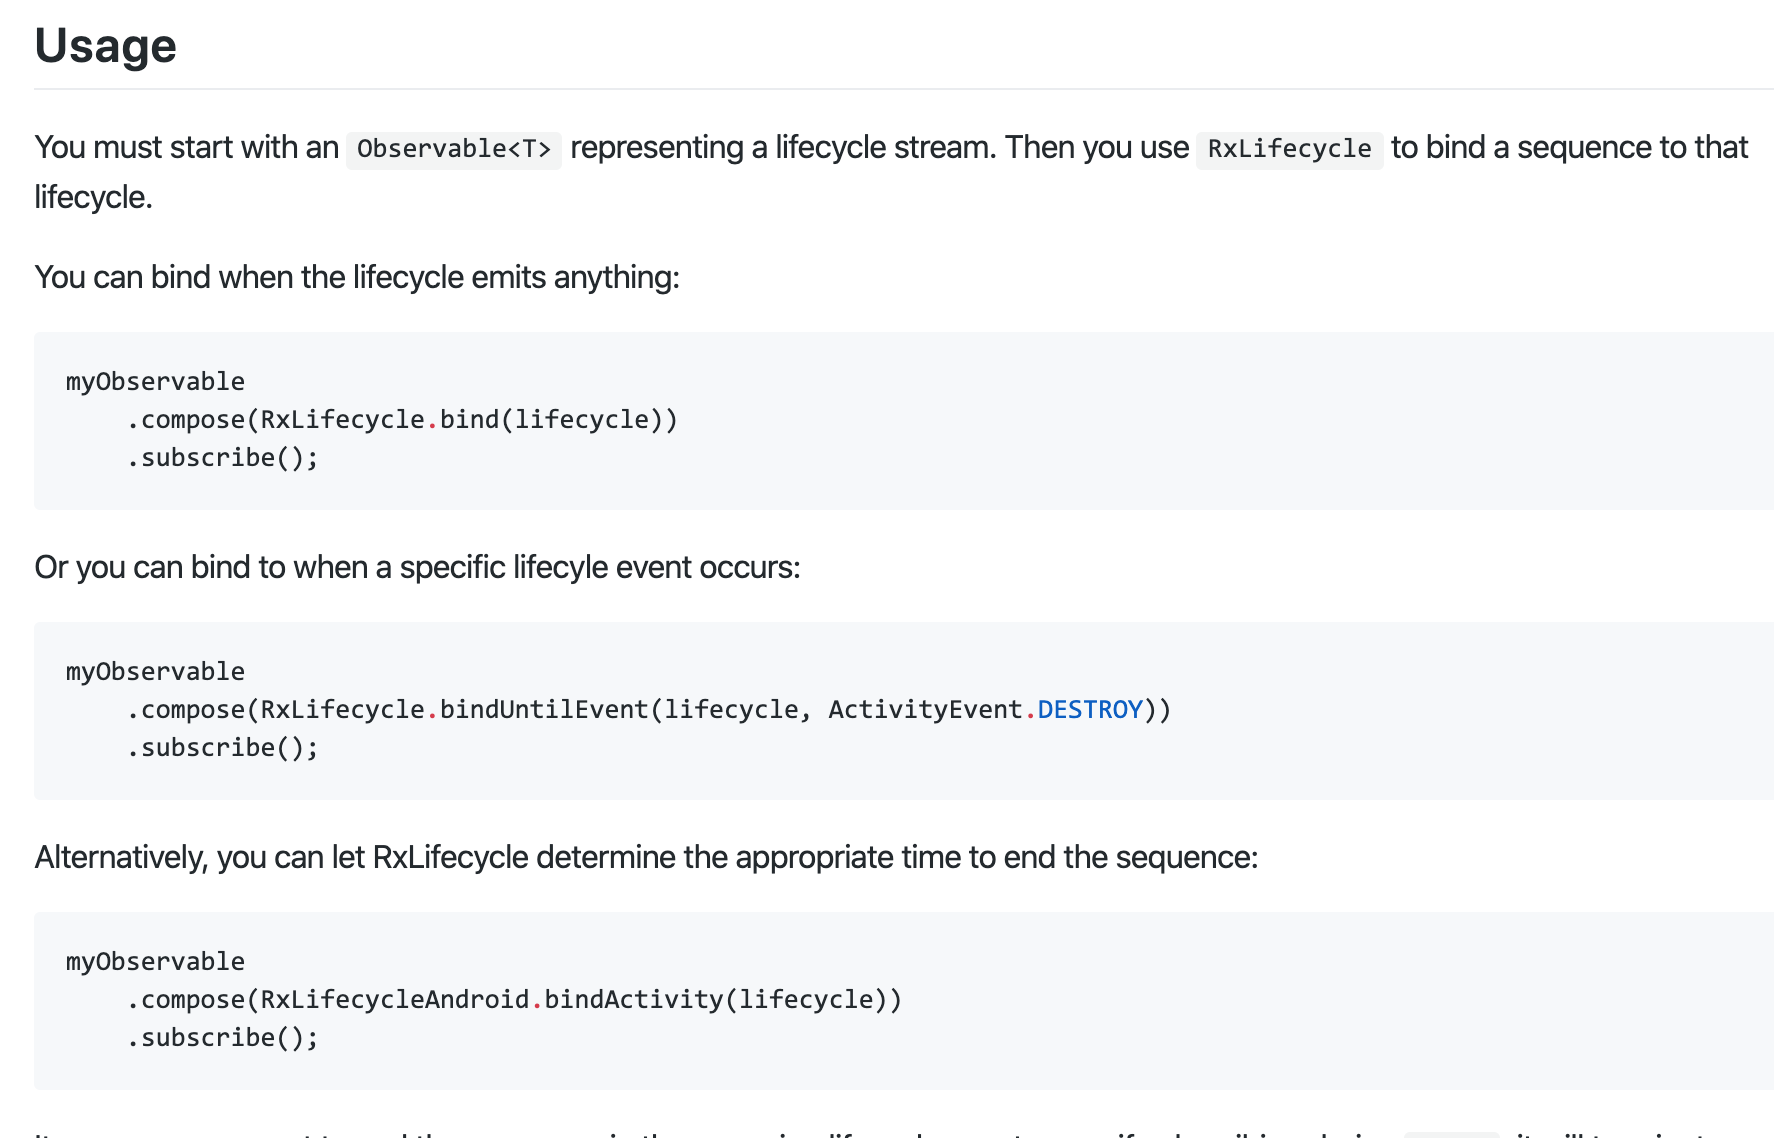Screen dimensions: 1774x1138
Task: Click myObservable in the third code block
Action: point(155,962)
